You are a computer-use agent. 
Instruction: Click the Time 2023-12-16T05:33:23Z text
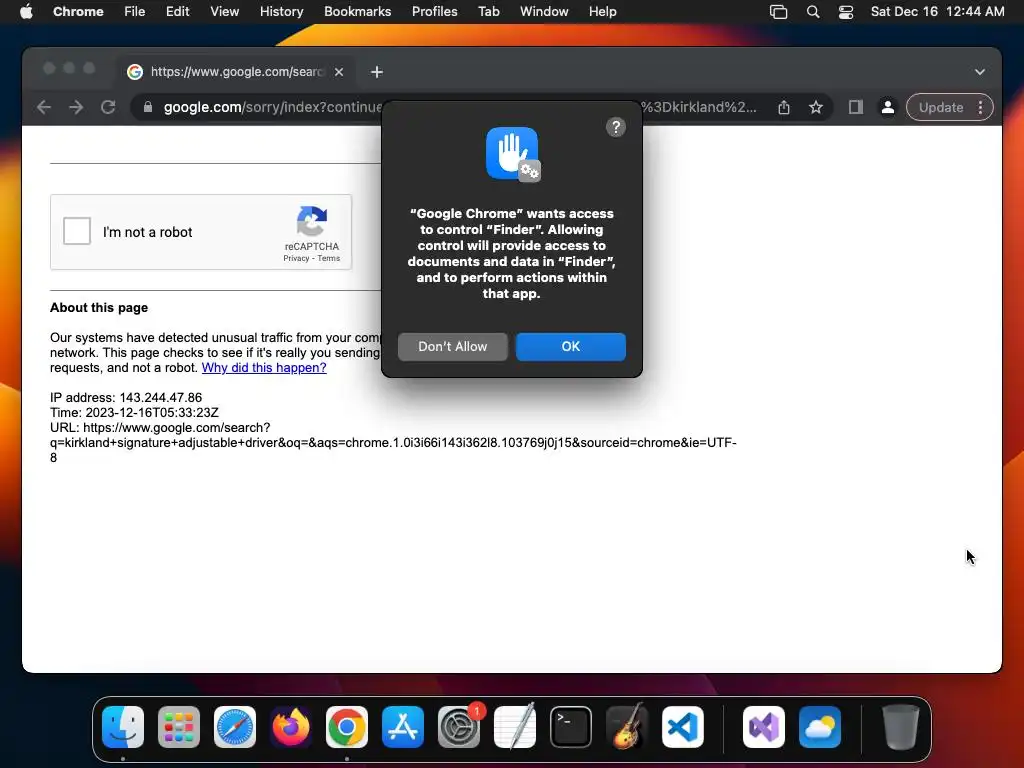coord(135,413)
